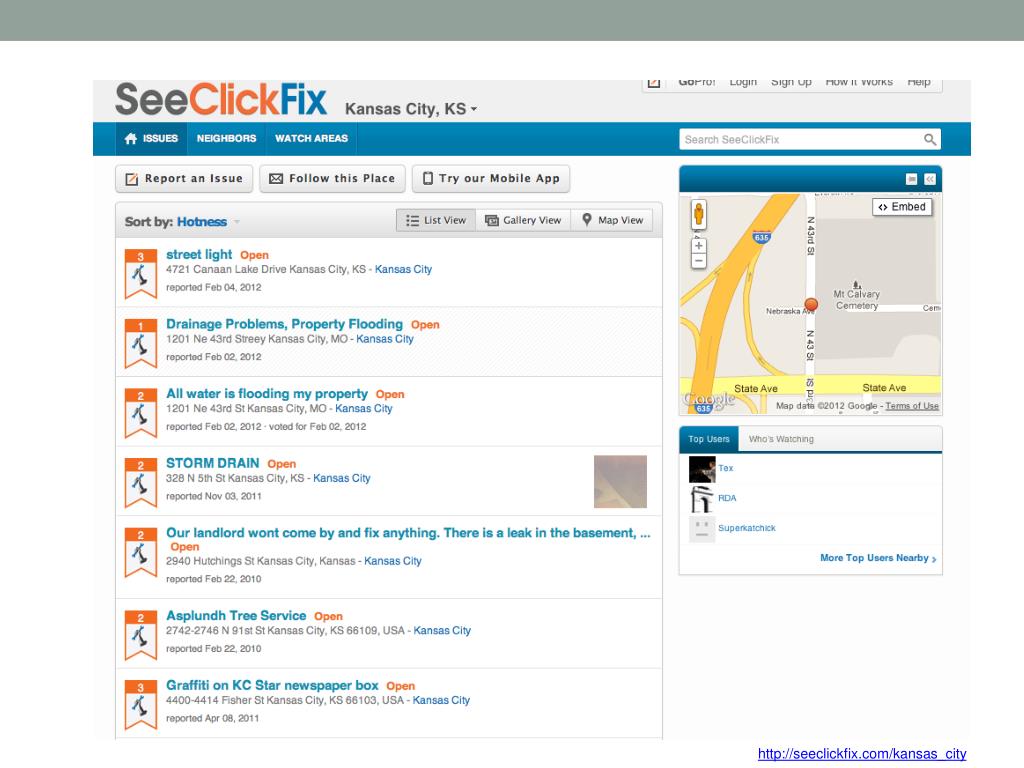1024x768 pixels.
Task: Click the search magnifier icon
Action: [930, 139]
